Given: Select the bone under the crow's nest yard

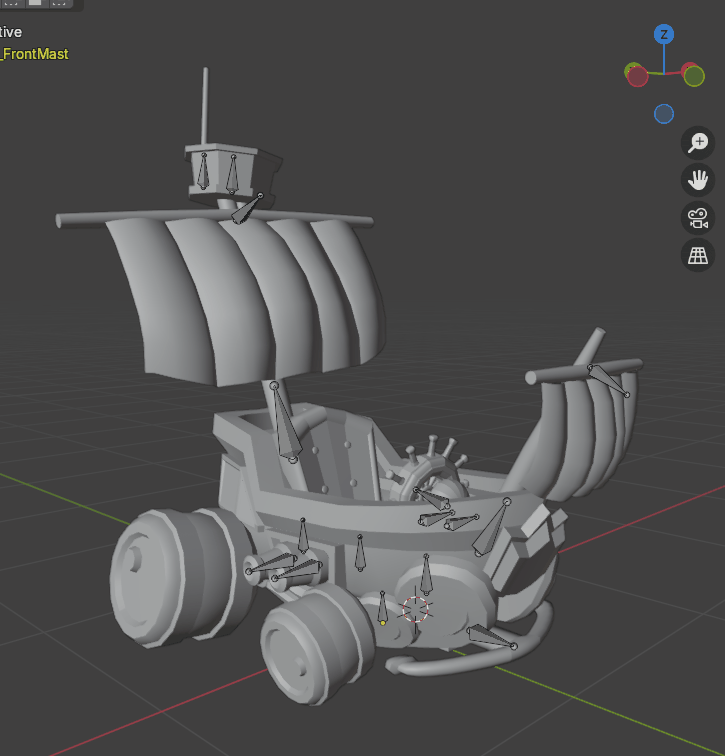Looking at the screenshot, I should tap(247, 209).
